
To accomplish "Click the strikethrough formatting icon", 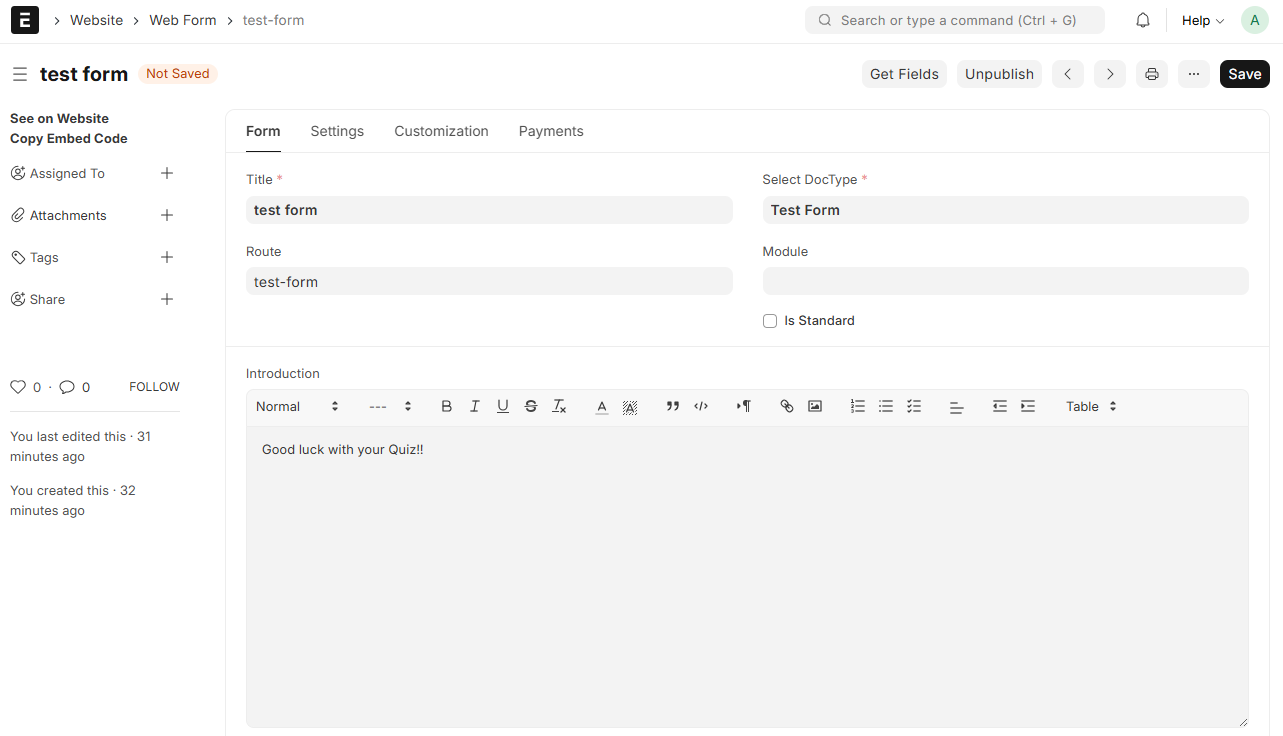I will point(531,406).
